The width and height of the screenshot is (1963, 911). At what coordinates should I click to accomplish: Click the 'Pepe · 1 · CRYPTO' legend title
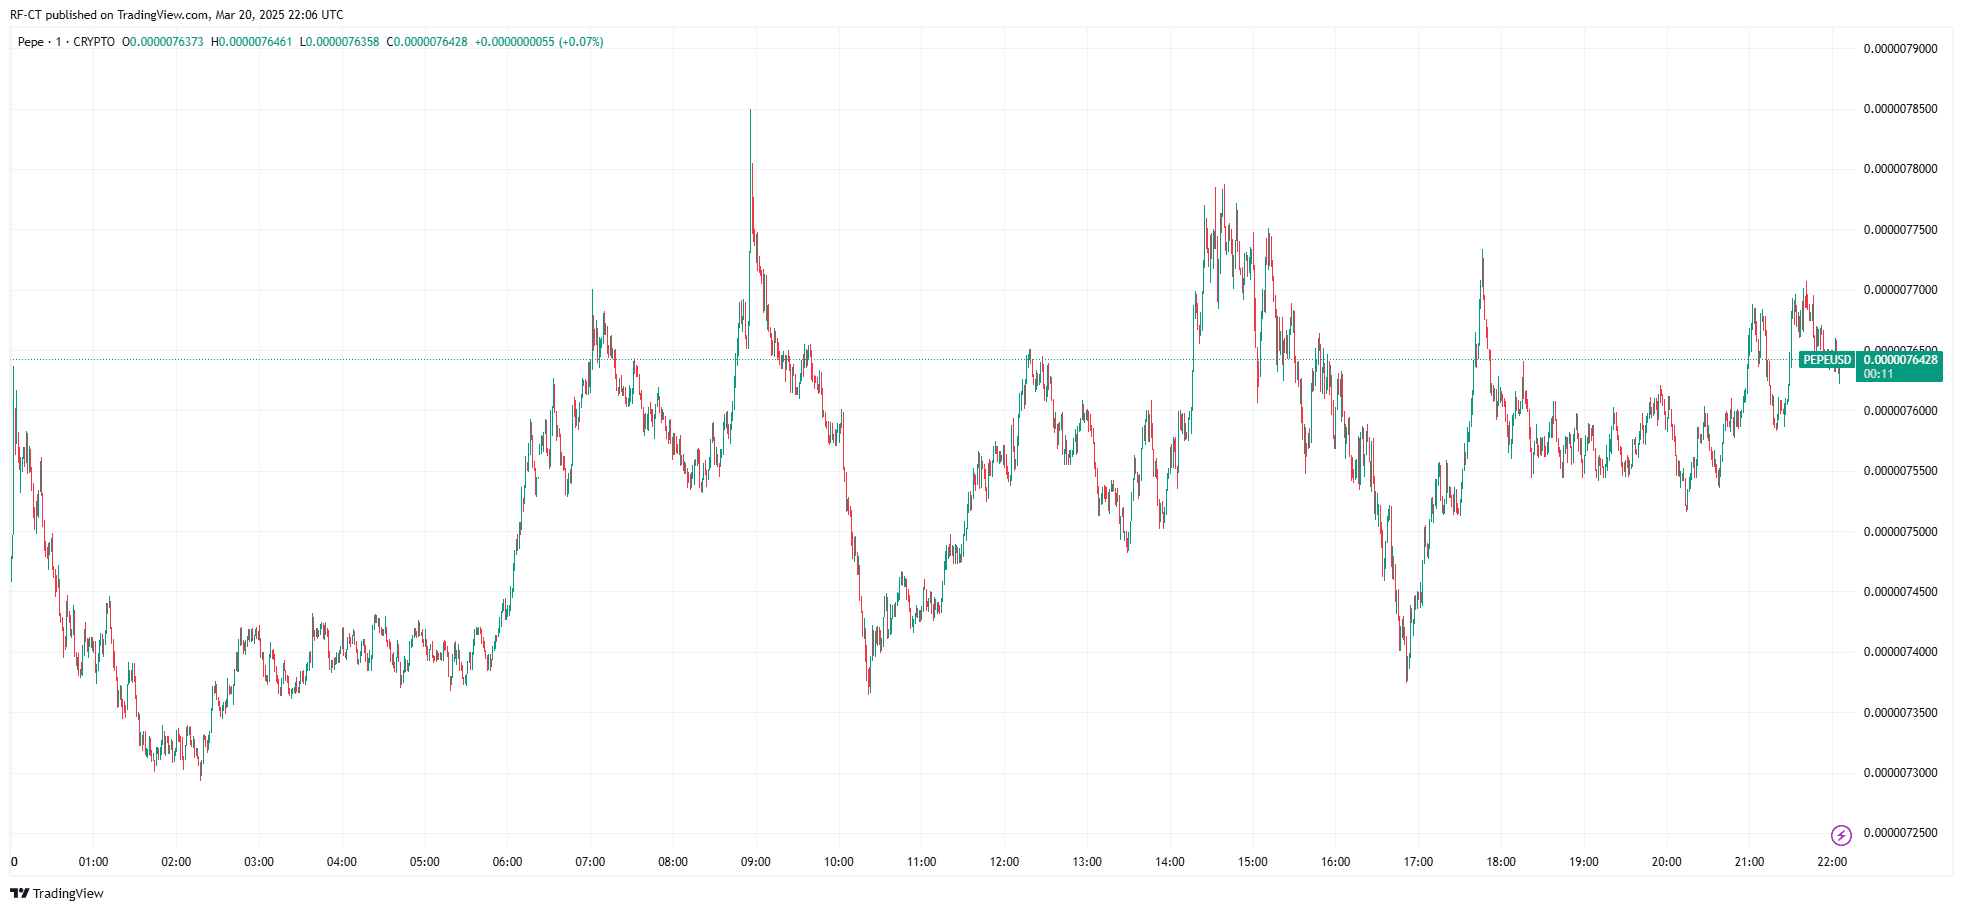66,42
